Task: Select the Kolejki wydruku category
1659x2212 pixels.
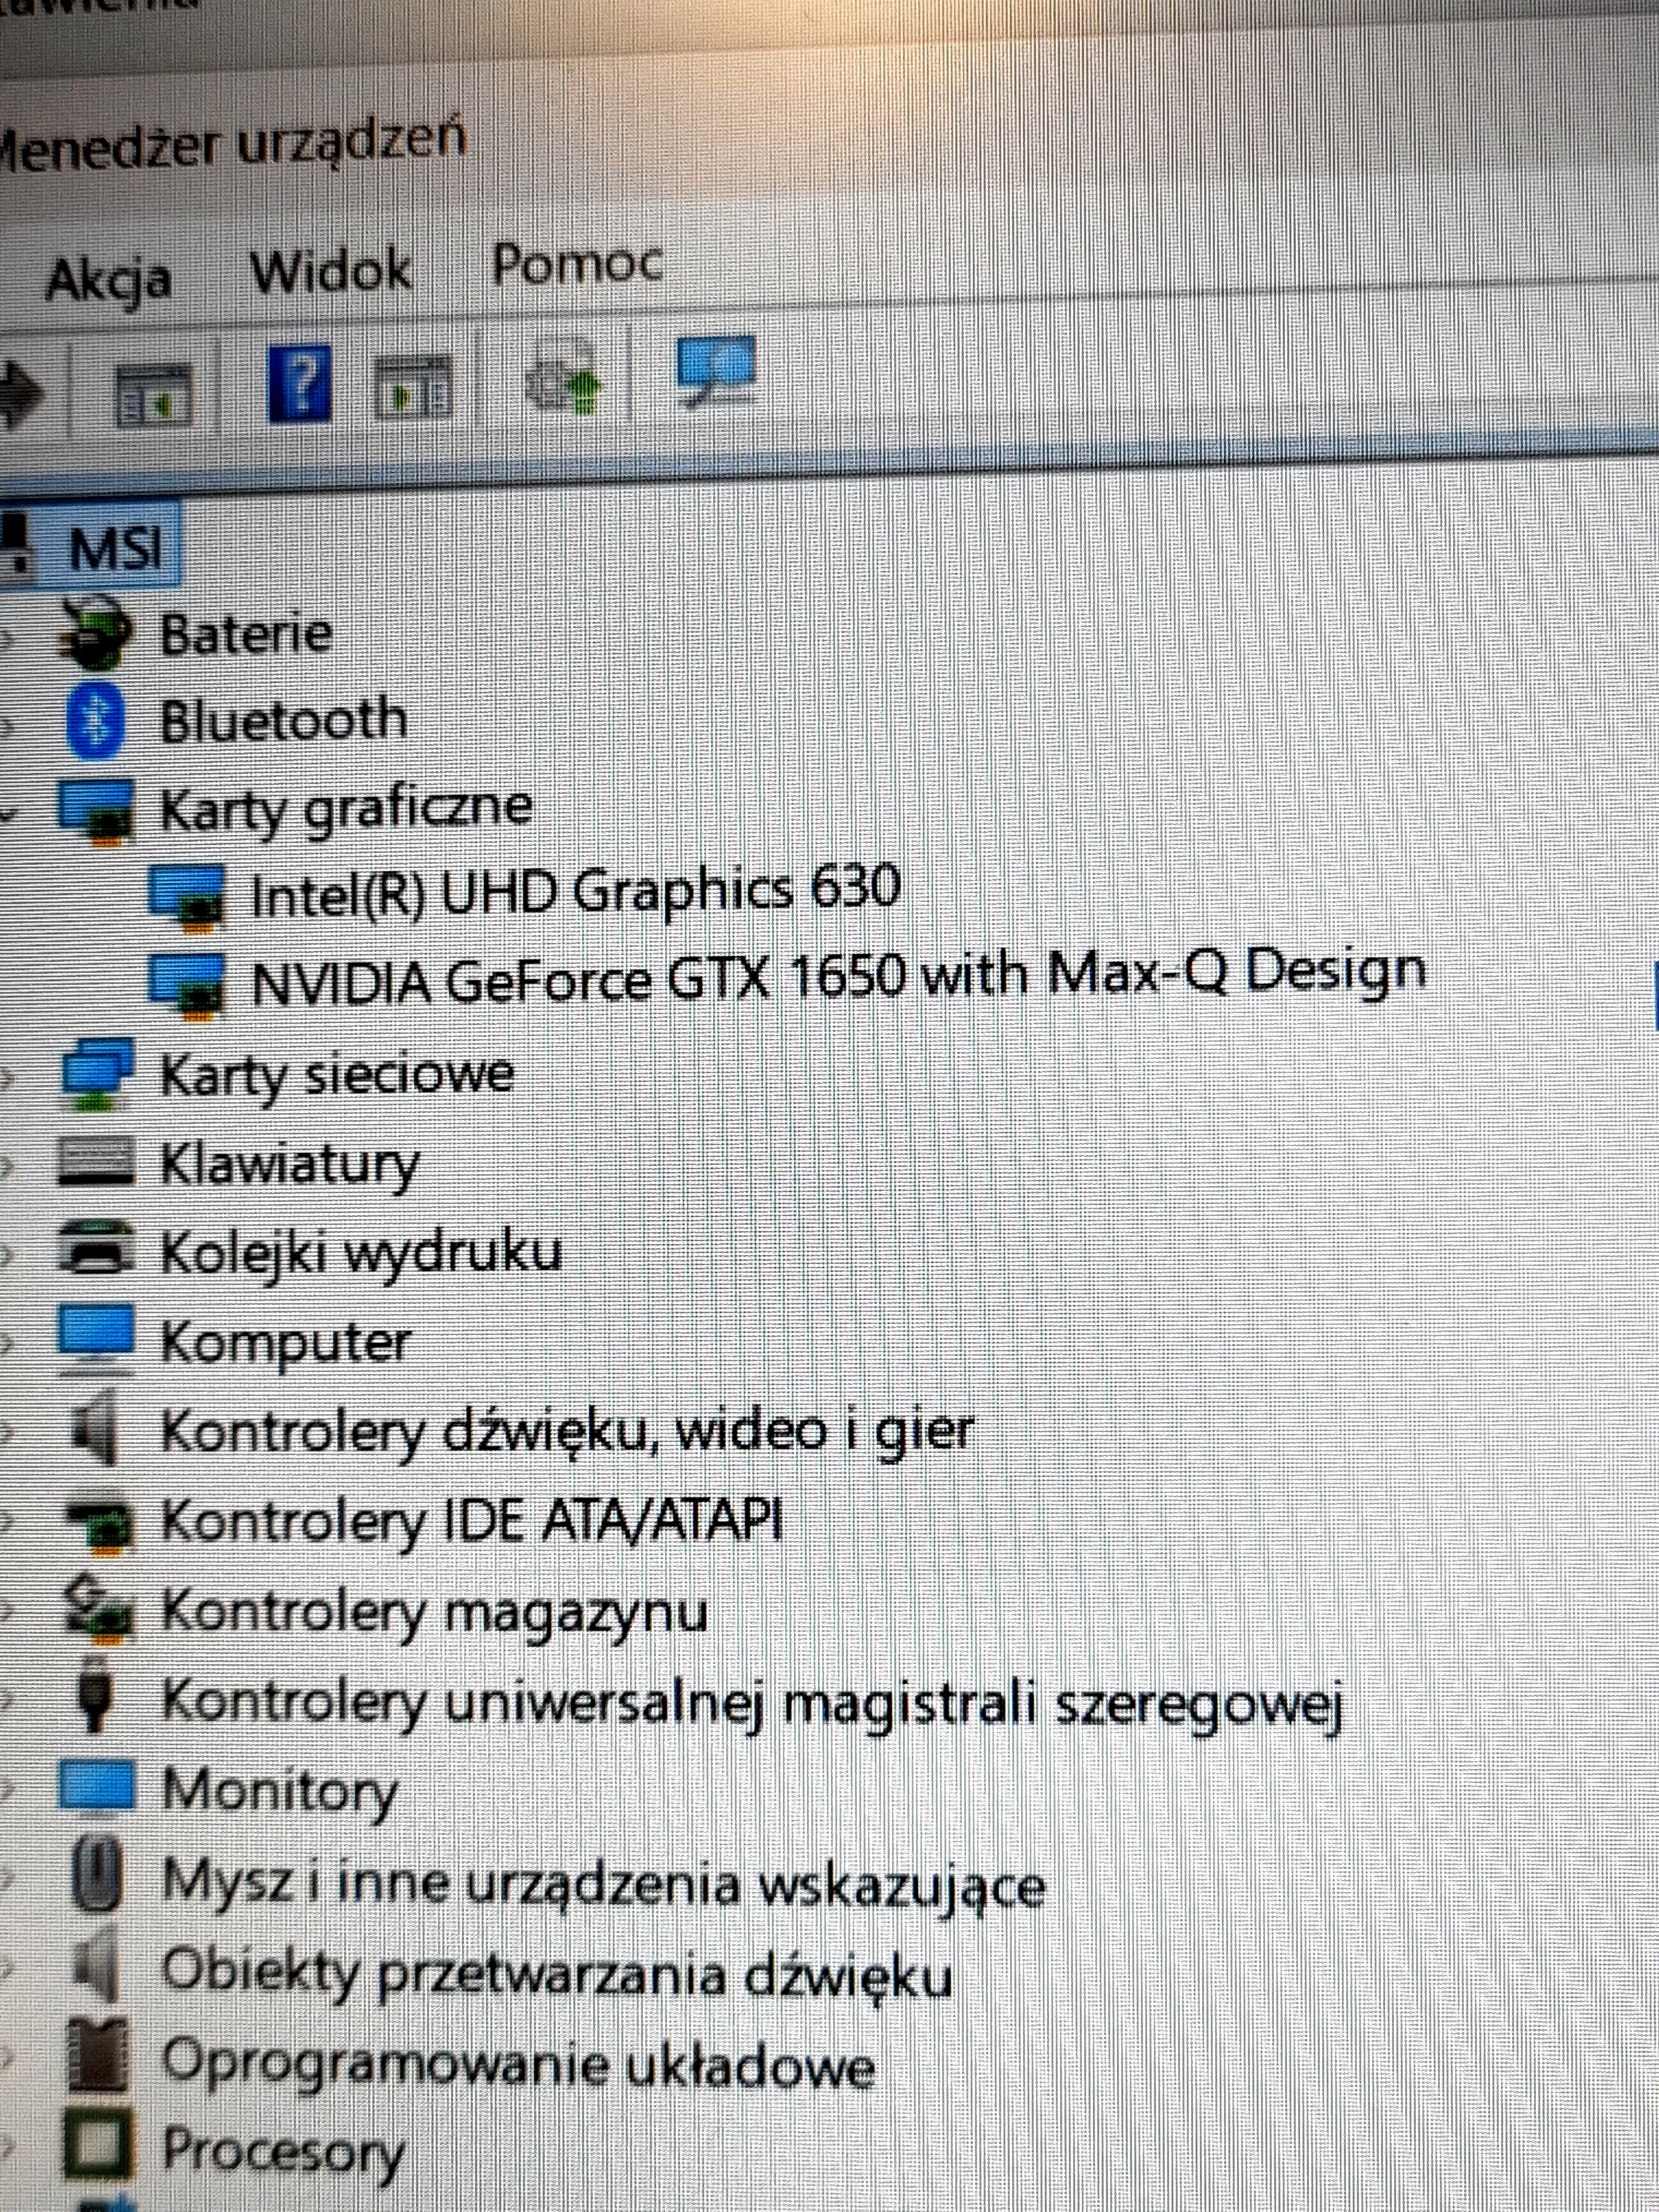Action: point(362,1254)
